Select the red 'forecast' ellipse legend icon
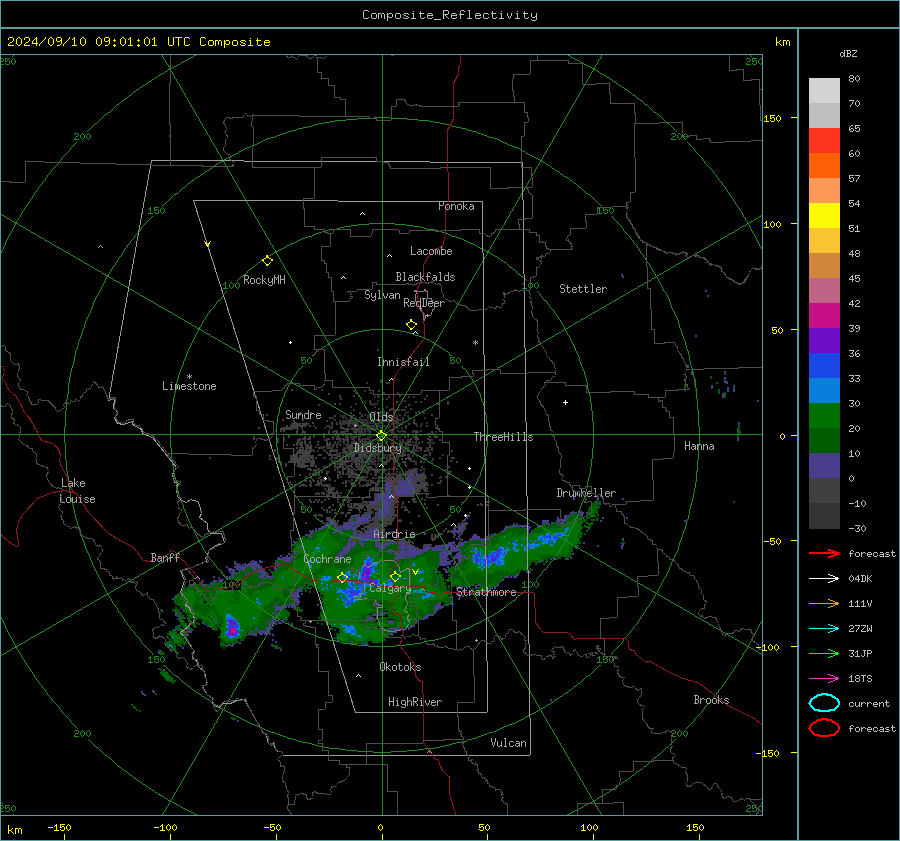 tap(824, 728)
